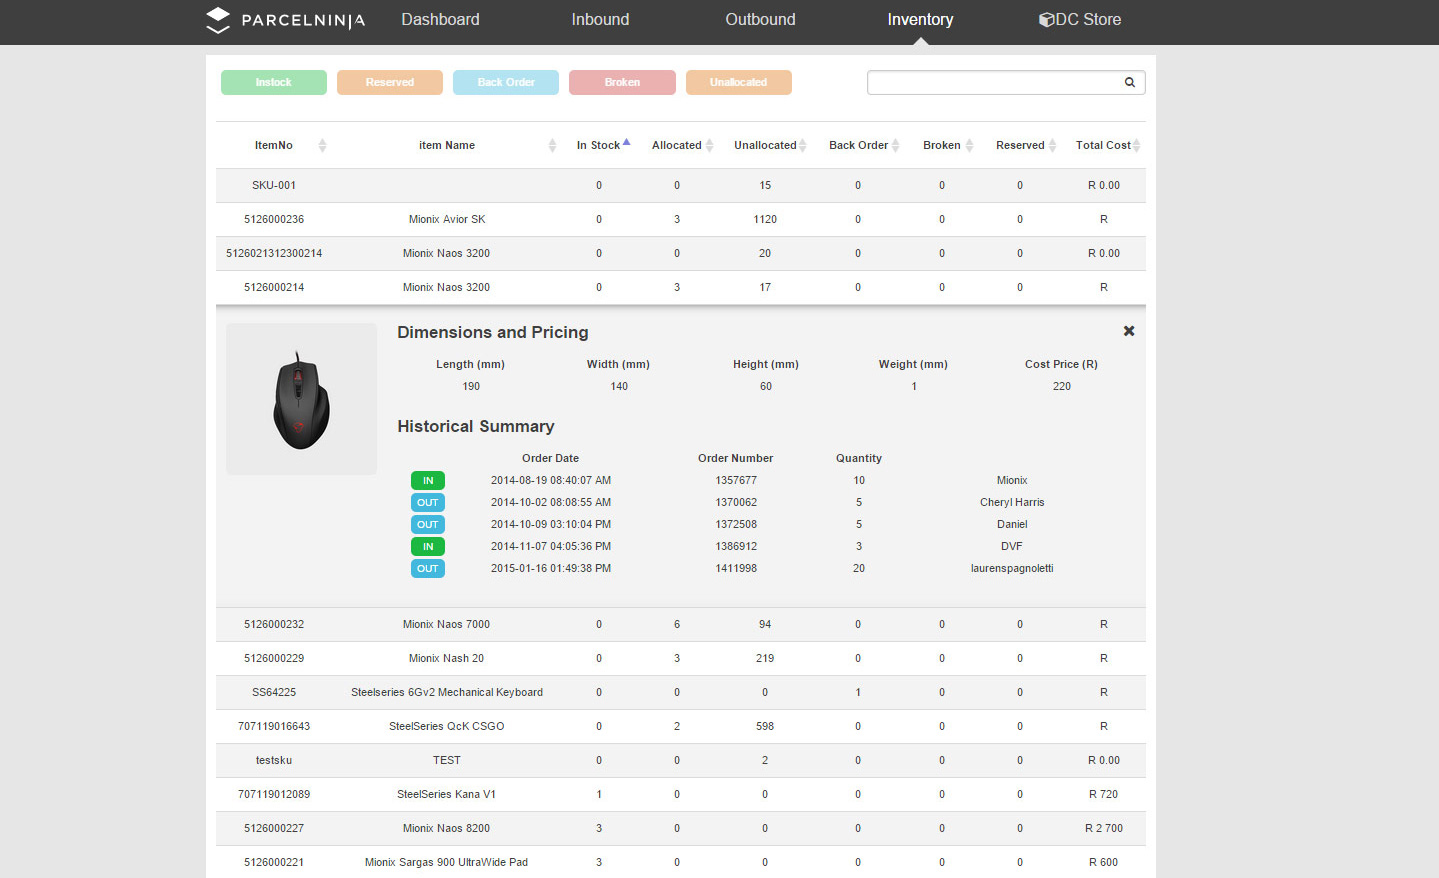This screenshot has width=1439, height=878.
Task: Go to the Outbound section
Action: (x=760, y=19)
